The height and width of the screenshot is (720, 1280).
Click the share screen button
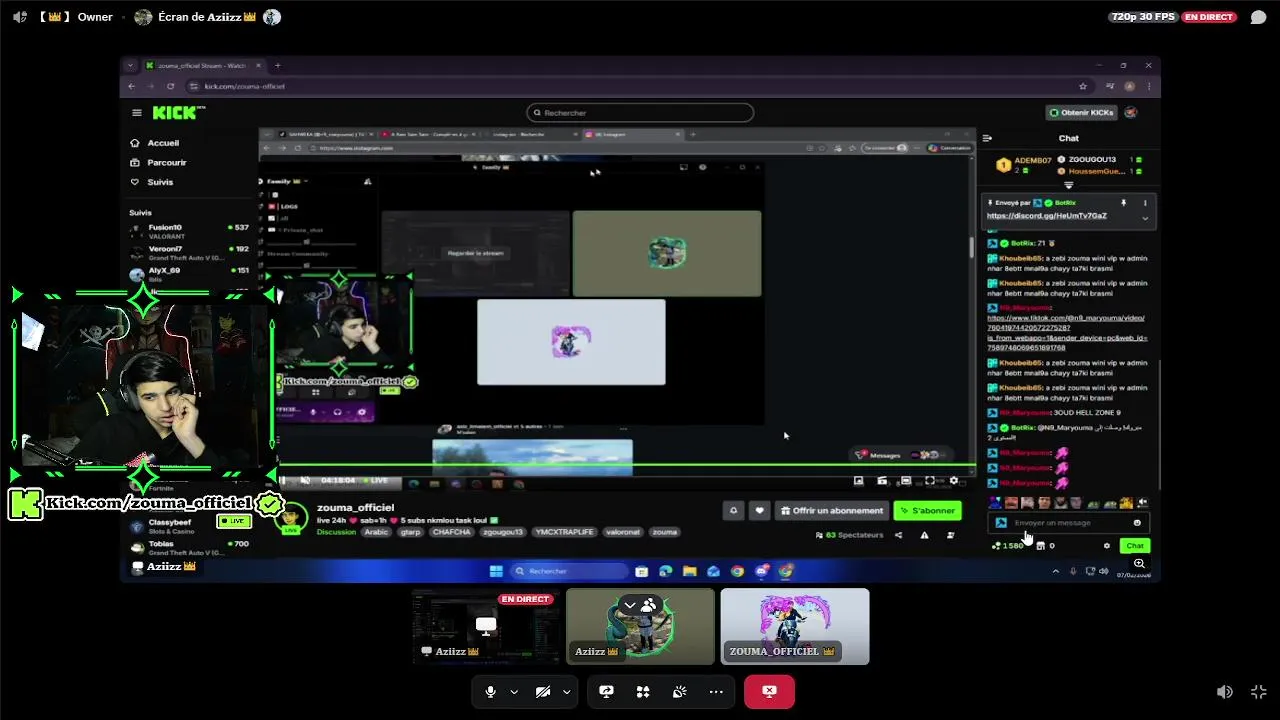pos(606,691)
